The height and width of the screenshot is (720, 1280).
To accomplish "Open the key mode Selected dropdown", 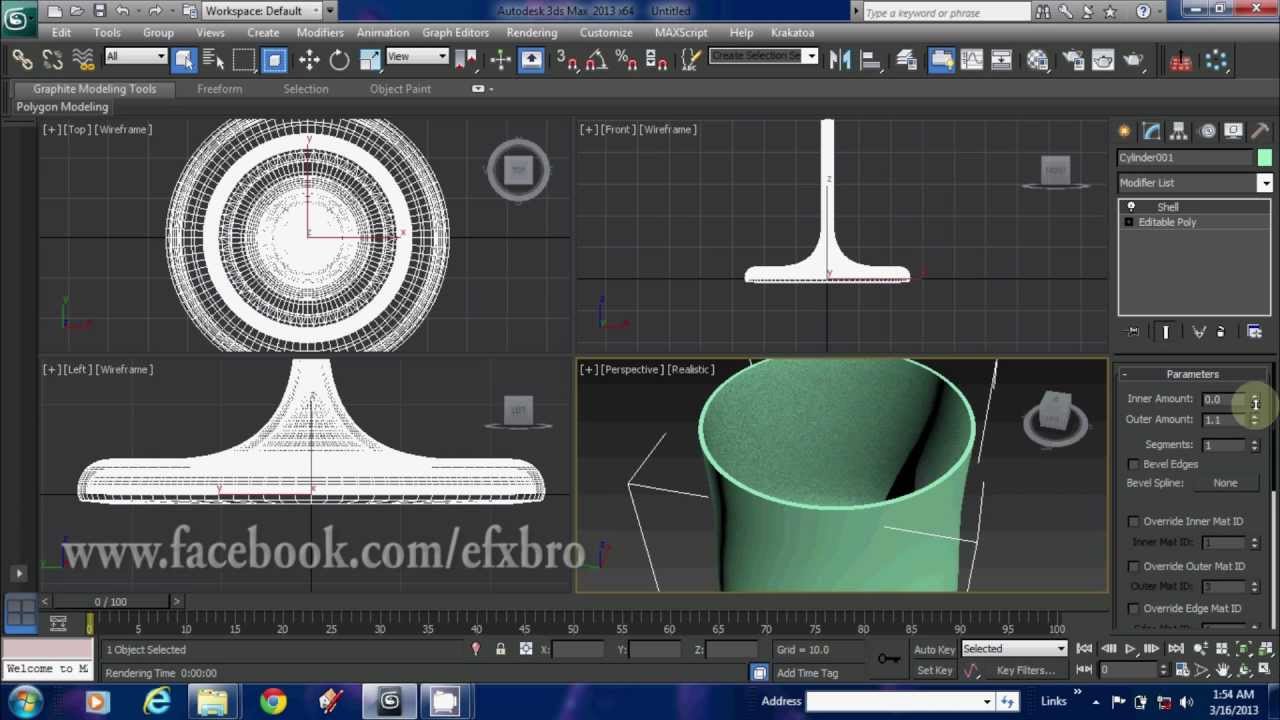I will pyautogui.click(x=1013, y=649).
